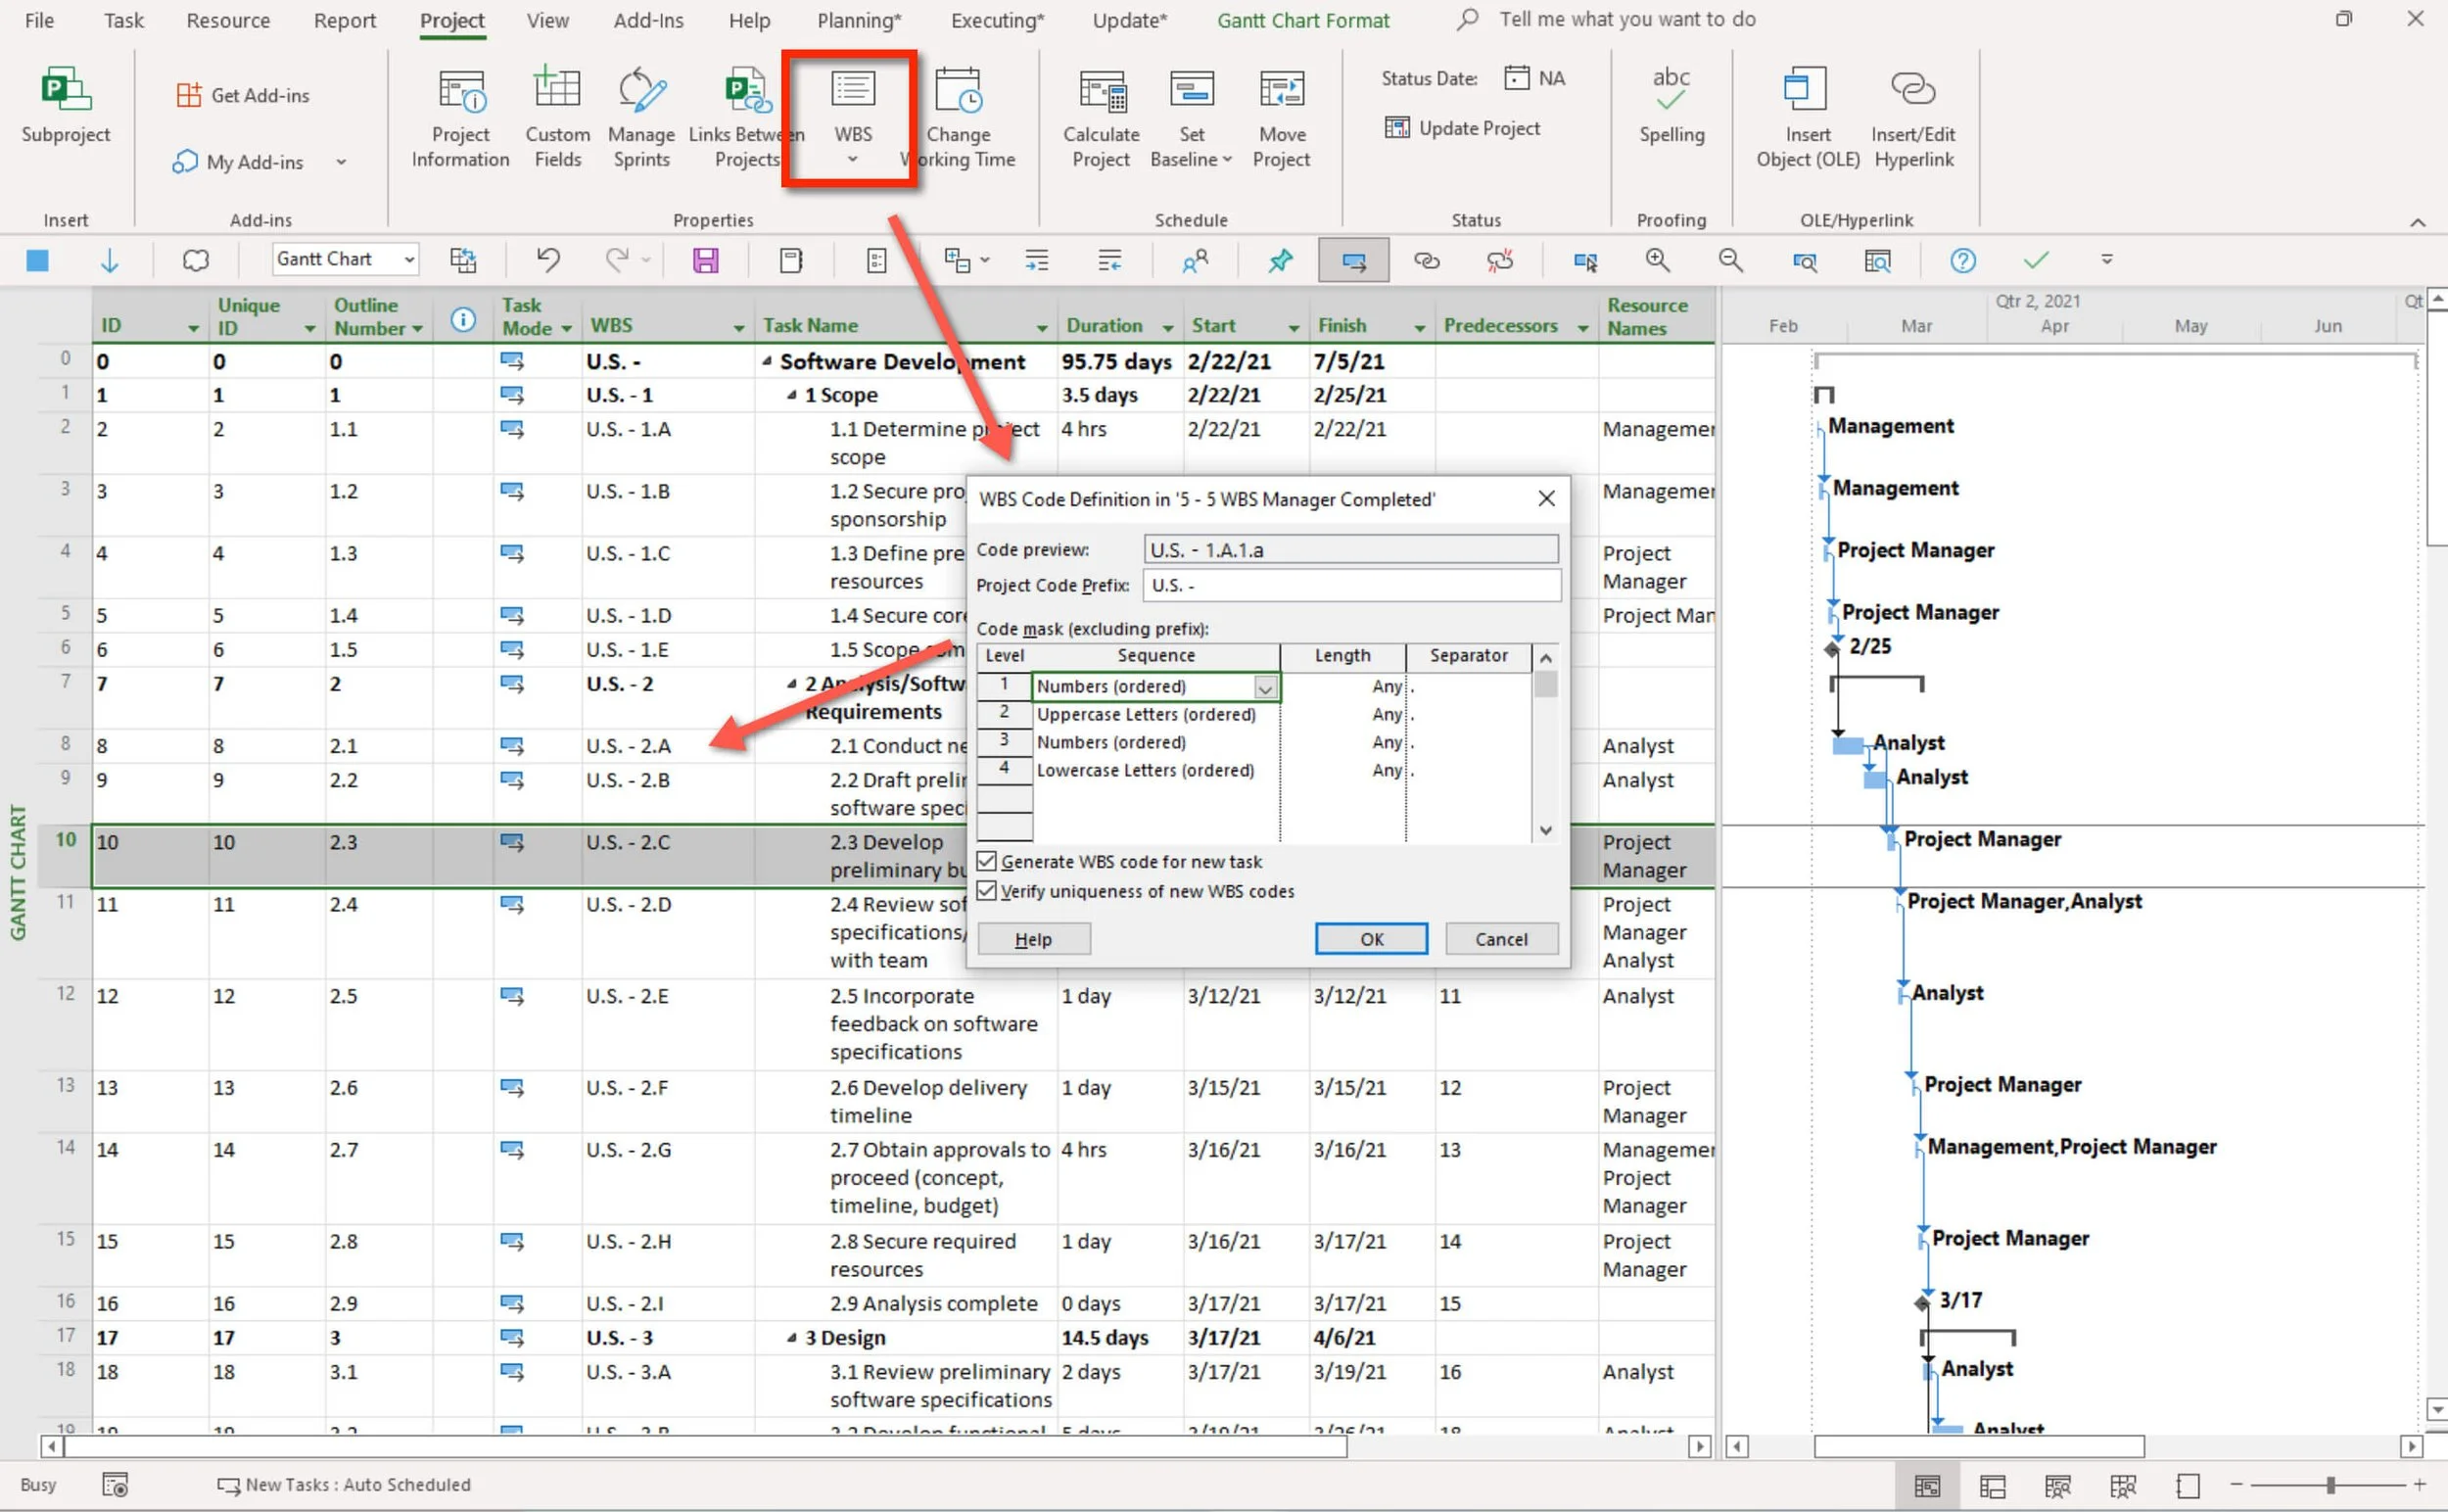2448x1512 pixels.
Task: Open Project Information
Action: pos(460,118)
